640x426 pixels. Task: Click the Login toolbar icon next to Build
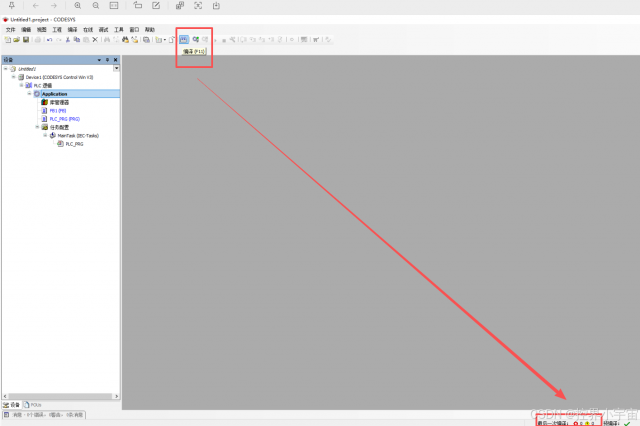pos(196,40)
